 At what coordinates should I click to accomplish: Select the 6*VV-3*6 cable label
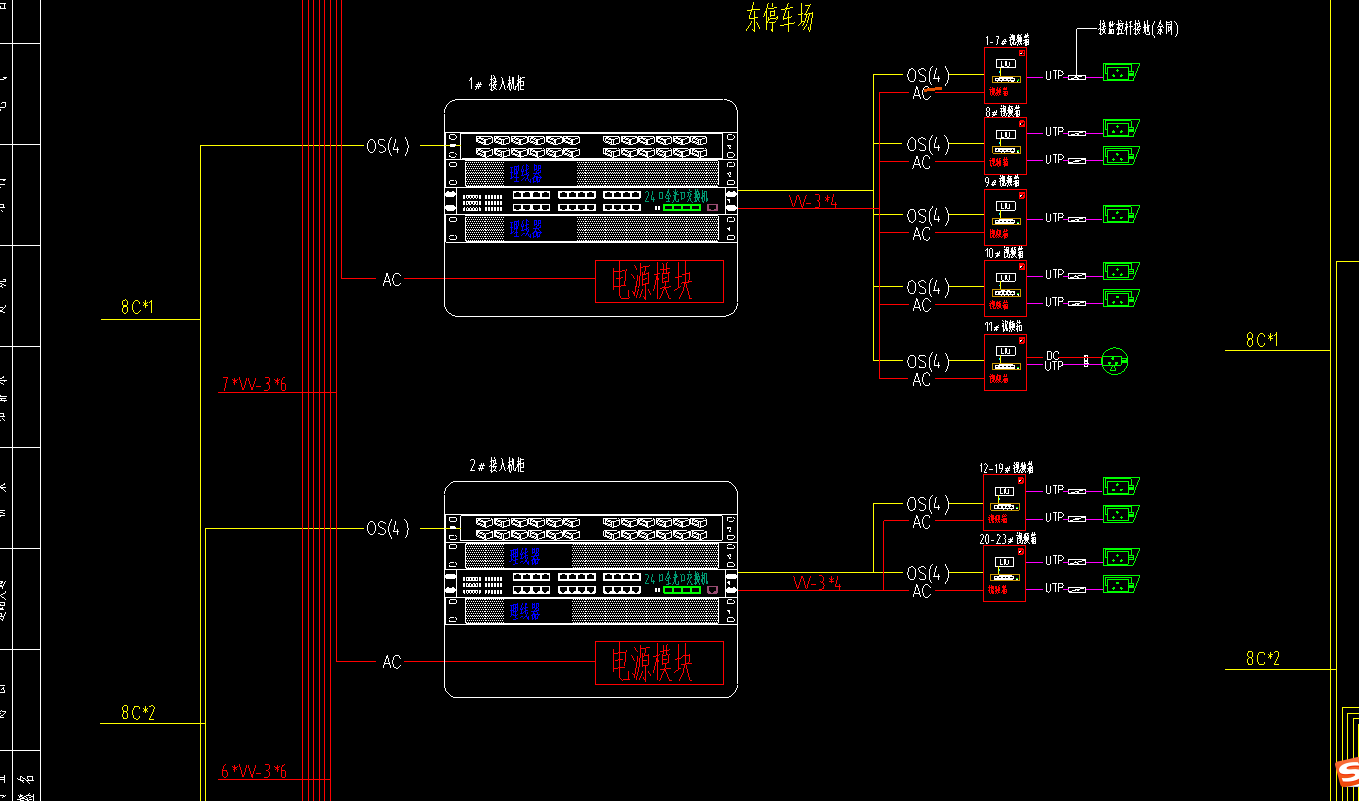click(254, 771)
